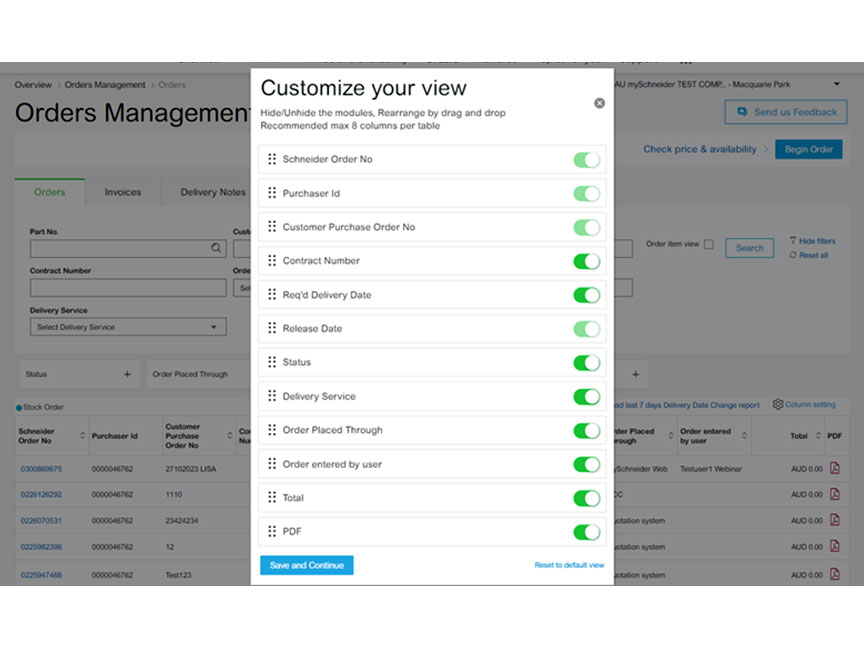Click the Part No. search magnifier icon
The height and width of the screenshot is (648, 864).
[x=216, y=248]
